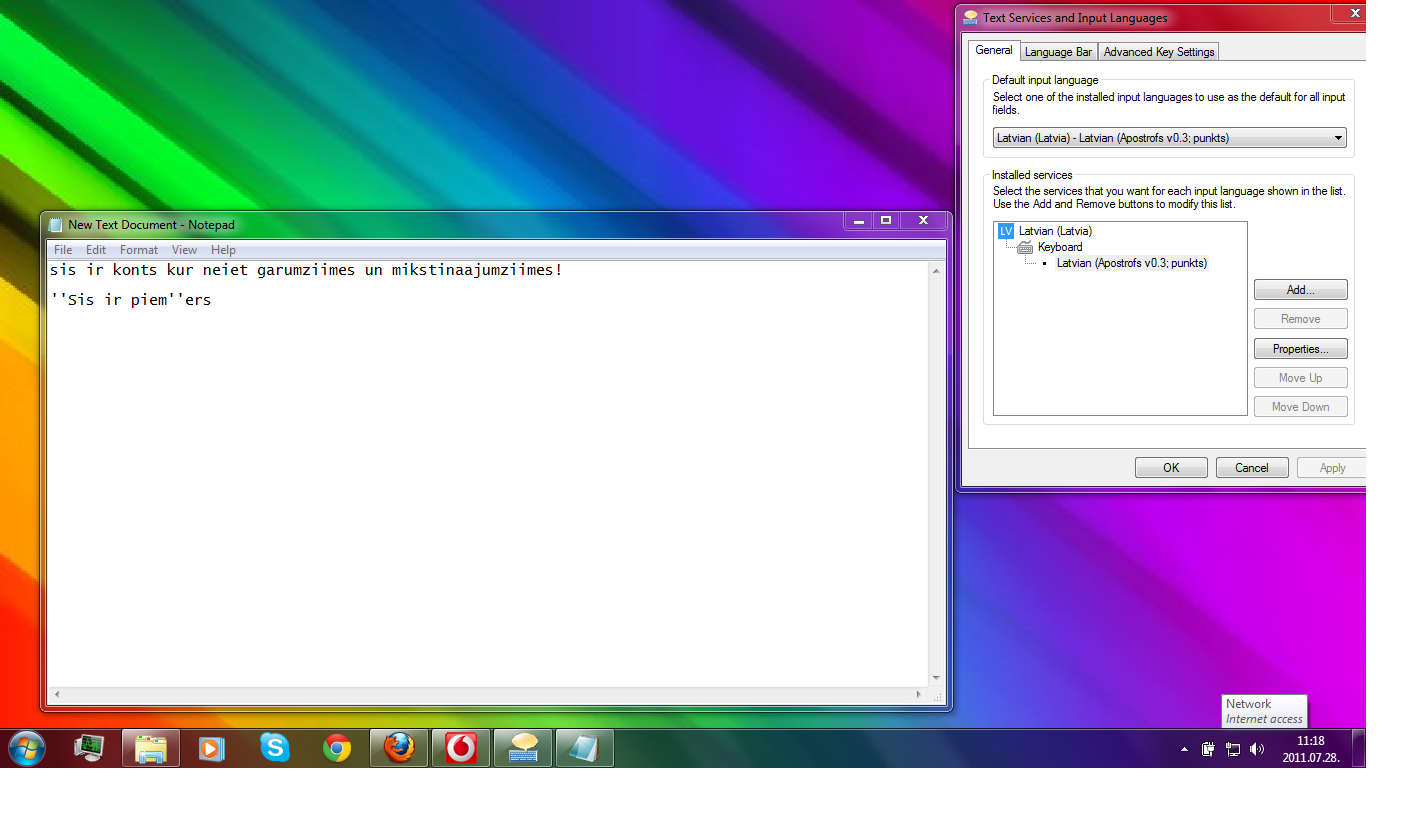Switch to the General tab
The height and width of the screenshot is (819, 1413).
click(x=994, y=50)
